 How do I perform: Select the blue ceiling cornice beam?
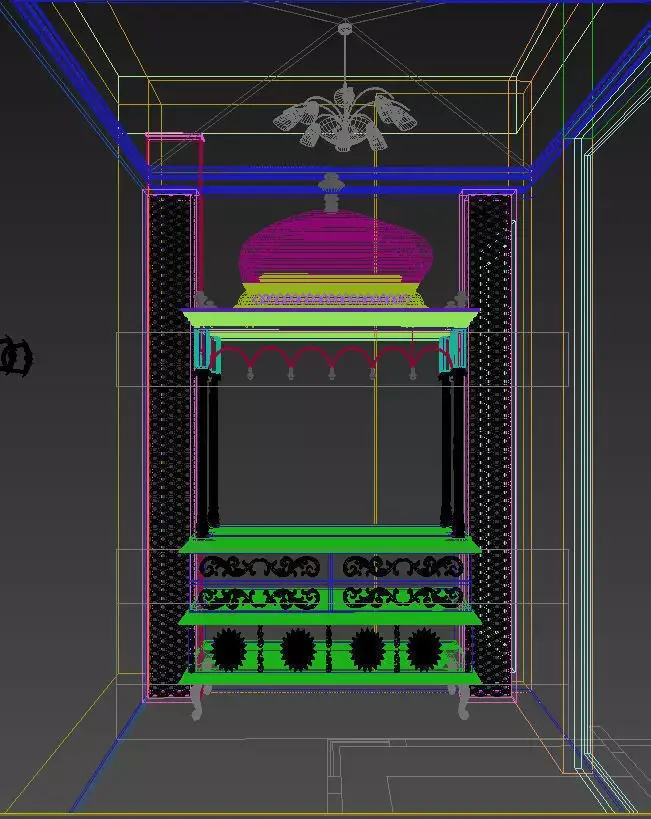point(340,180)
